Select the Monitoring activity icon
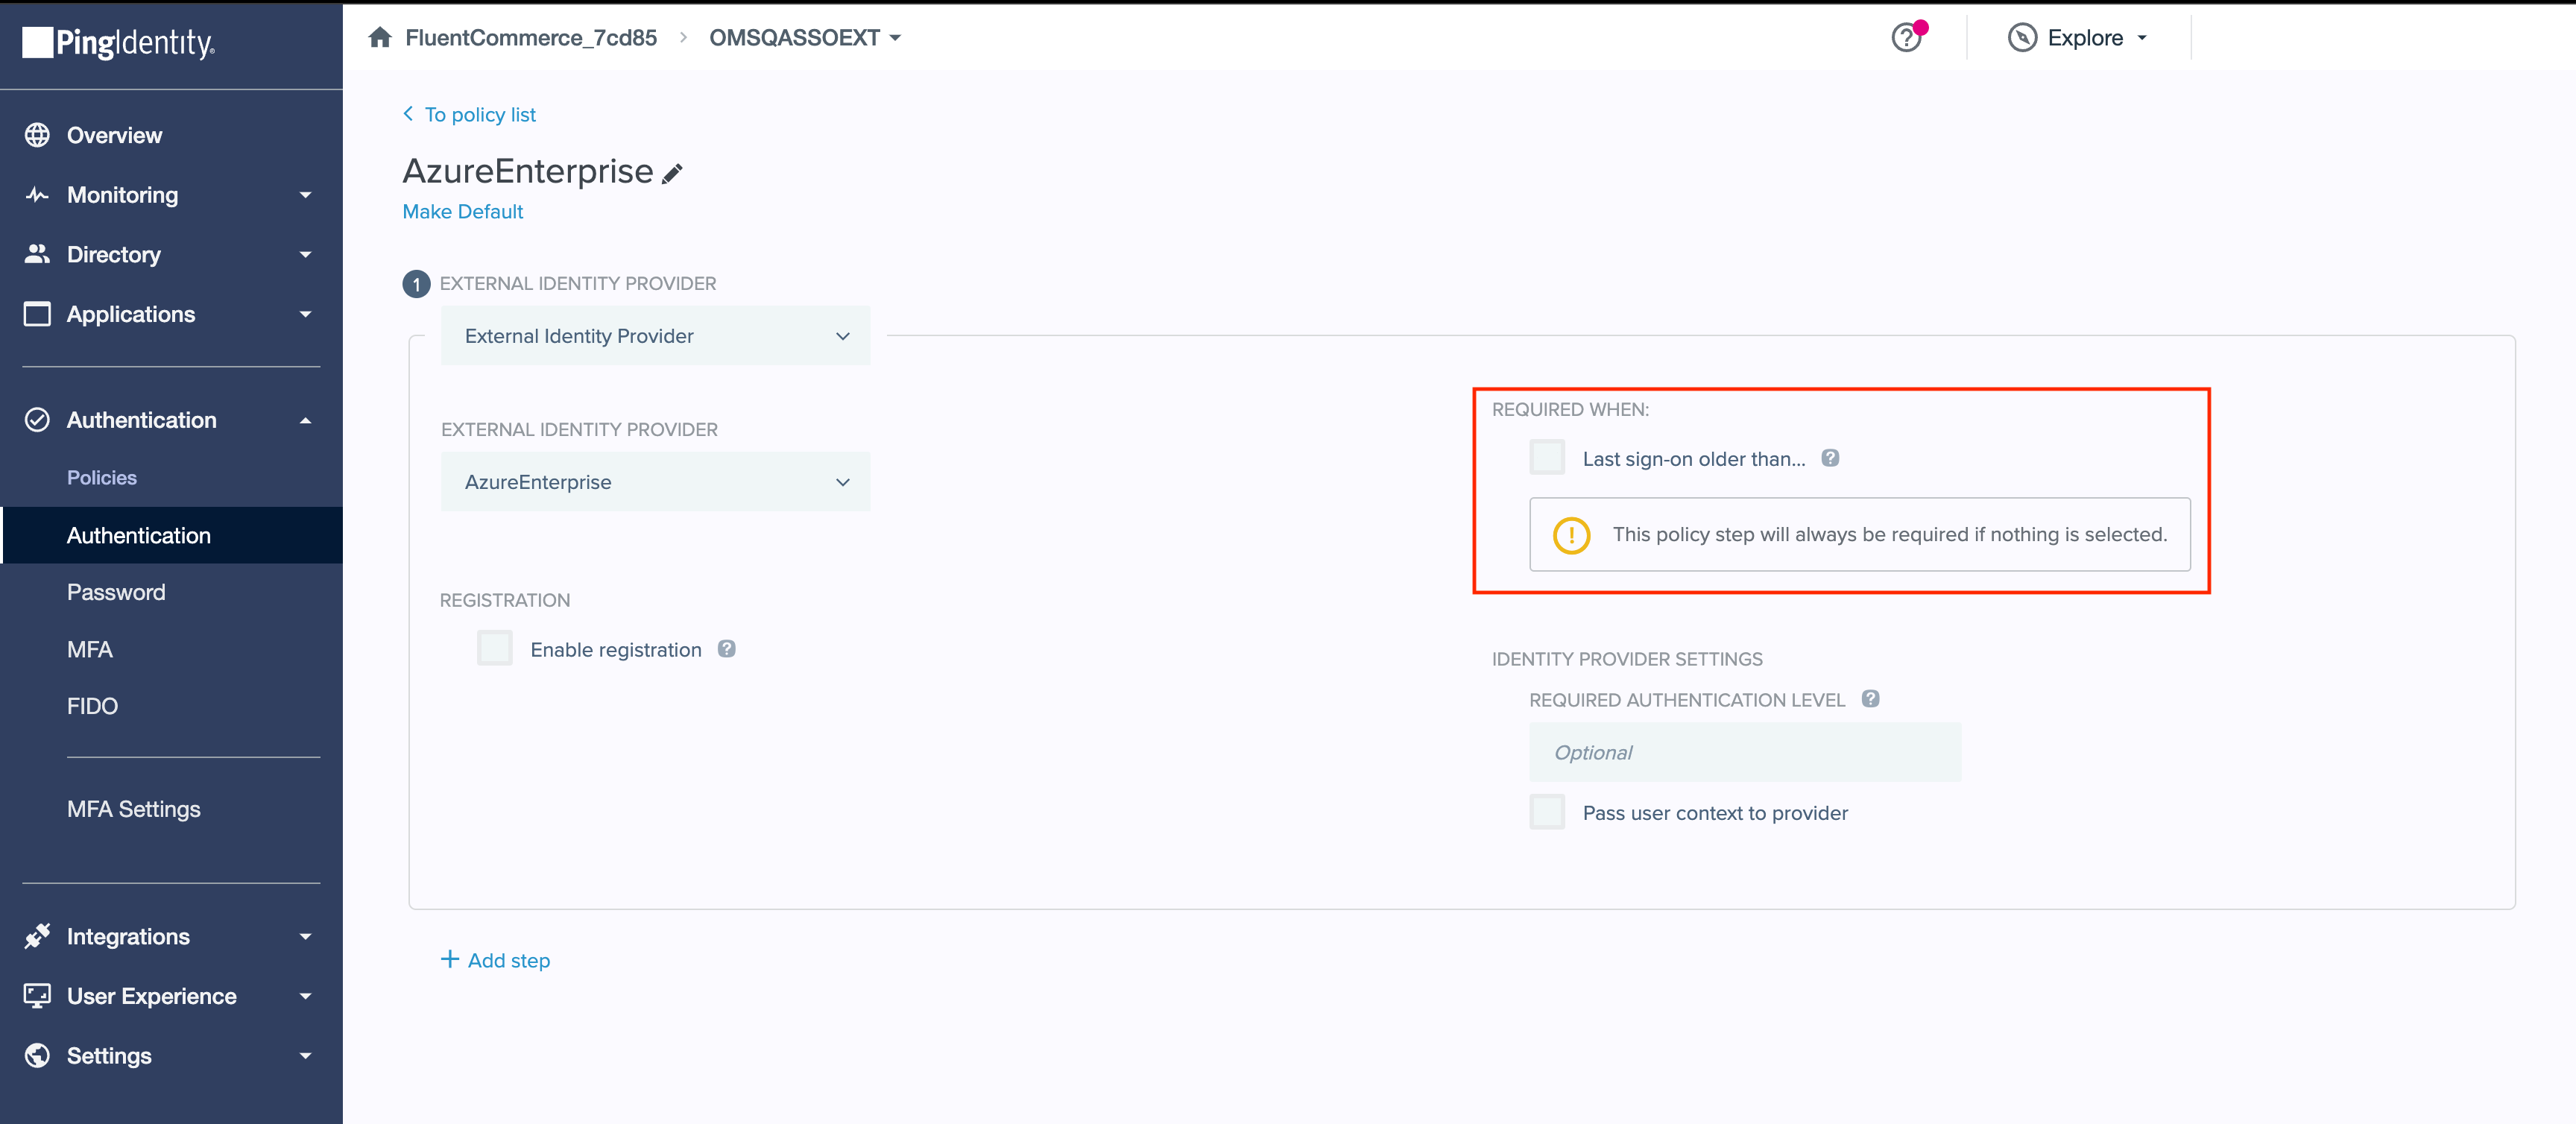The image size is (2576, 1124). (x=37, y=194)
